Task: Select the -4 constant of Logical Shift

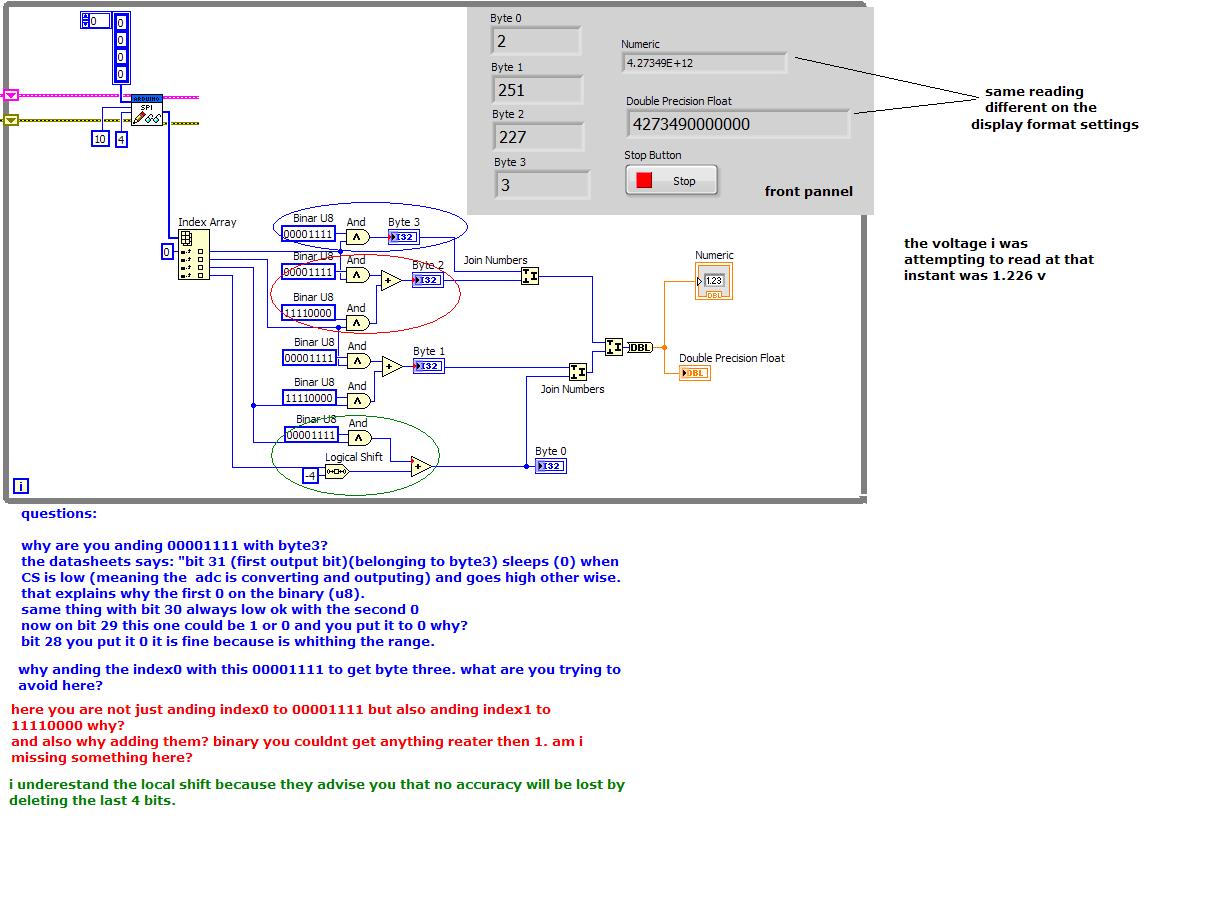Action: [x=311, y=475]
